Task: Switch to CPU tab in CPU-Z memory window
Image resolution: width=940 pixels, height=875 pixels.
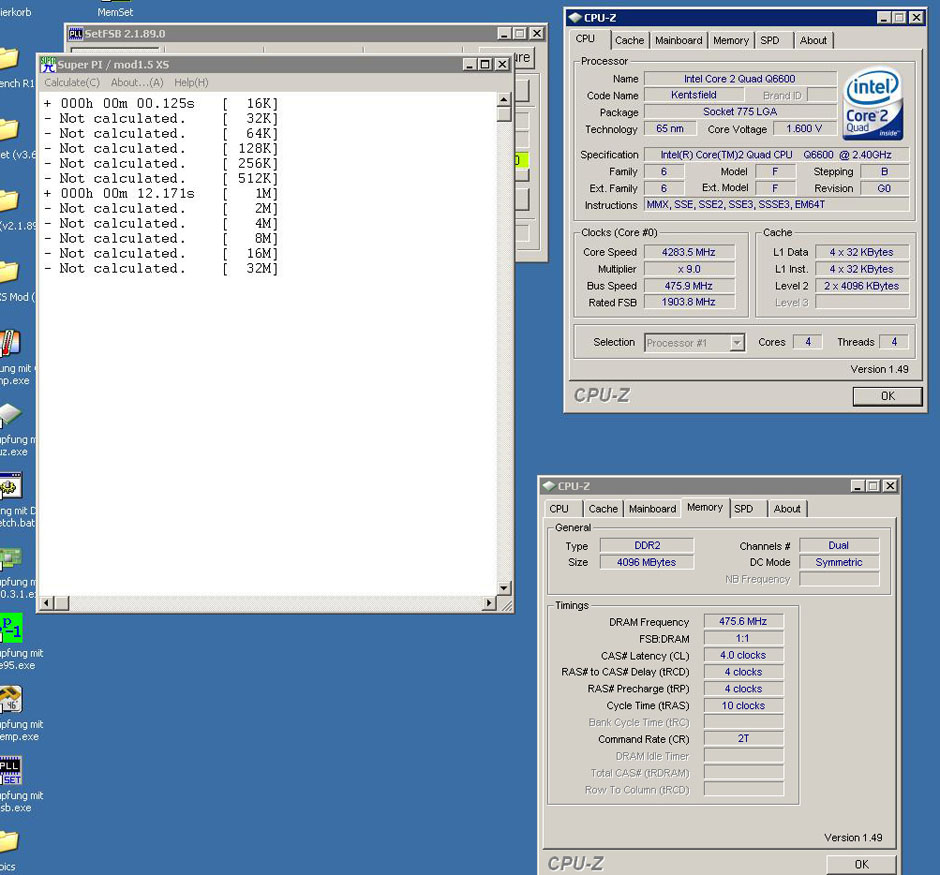Action: (x=559, y=509)
